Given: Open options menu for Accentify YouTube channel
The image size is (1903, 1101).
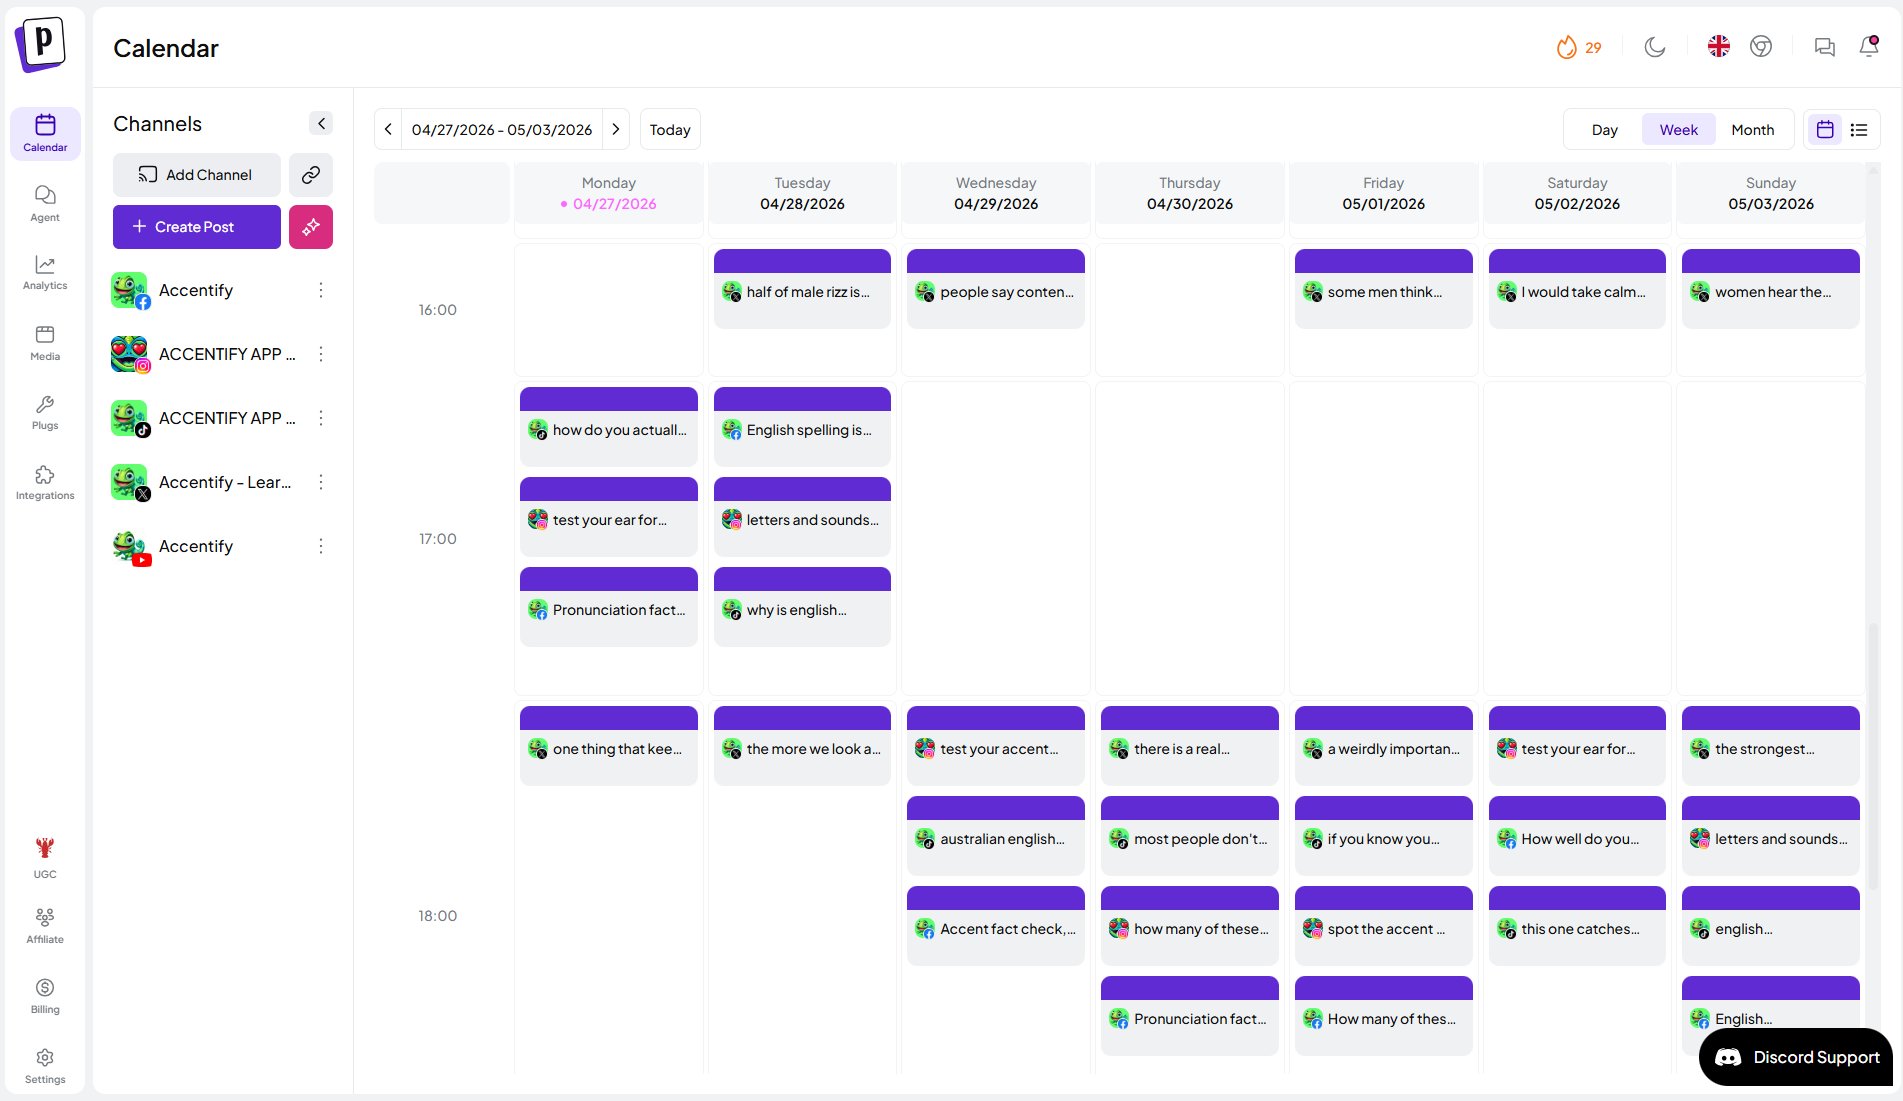Looking at the screenshot, I should 321,546.
